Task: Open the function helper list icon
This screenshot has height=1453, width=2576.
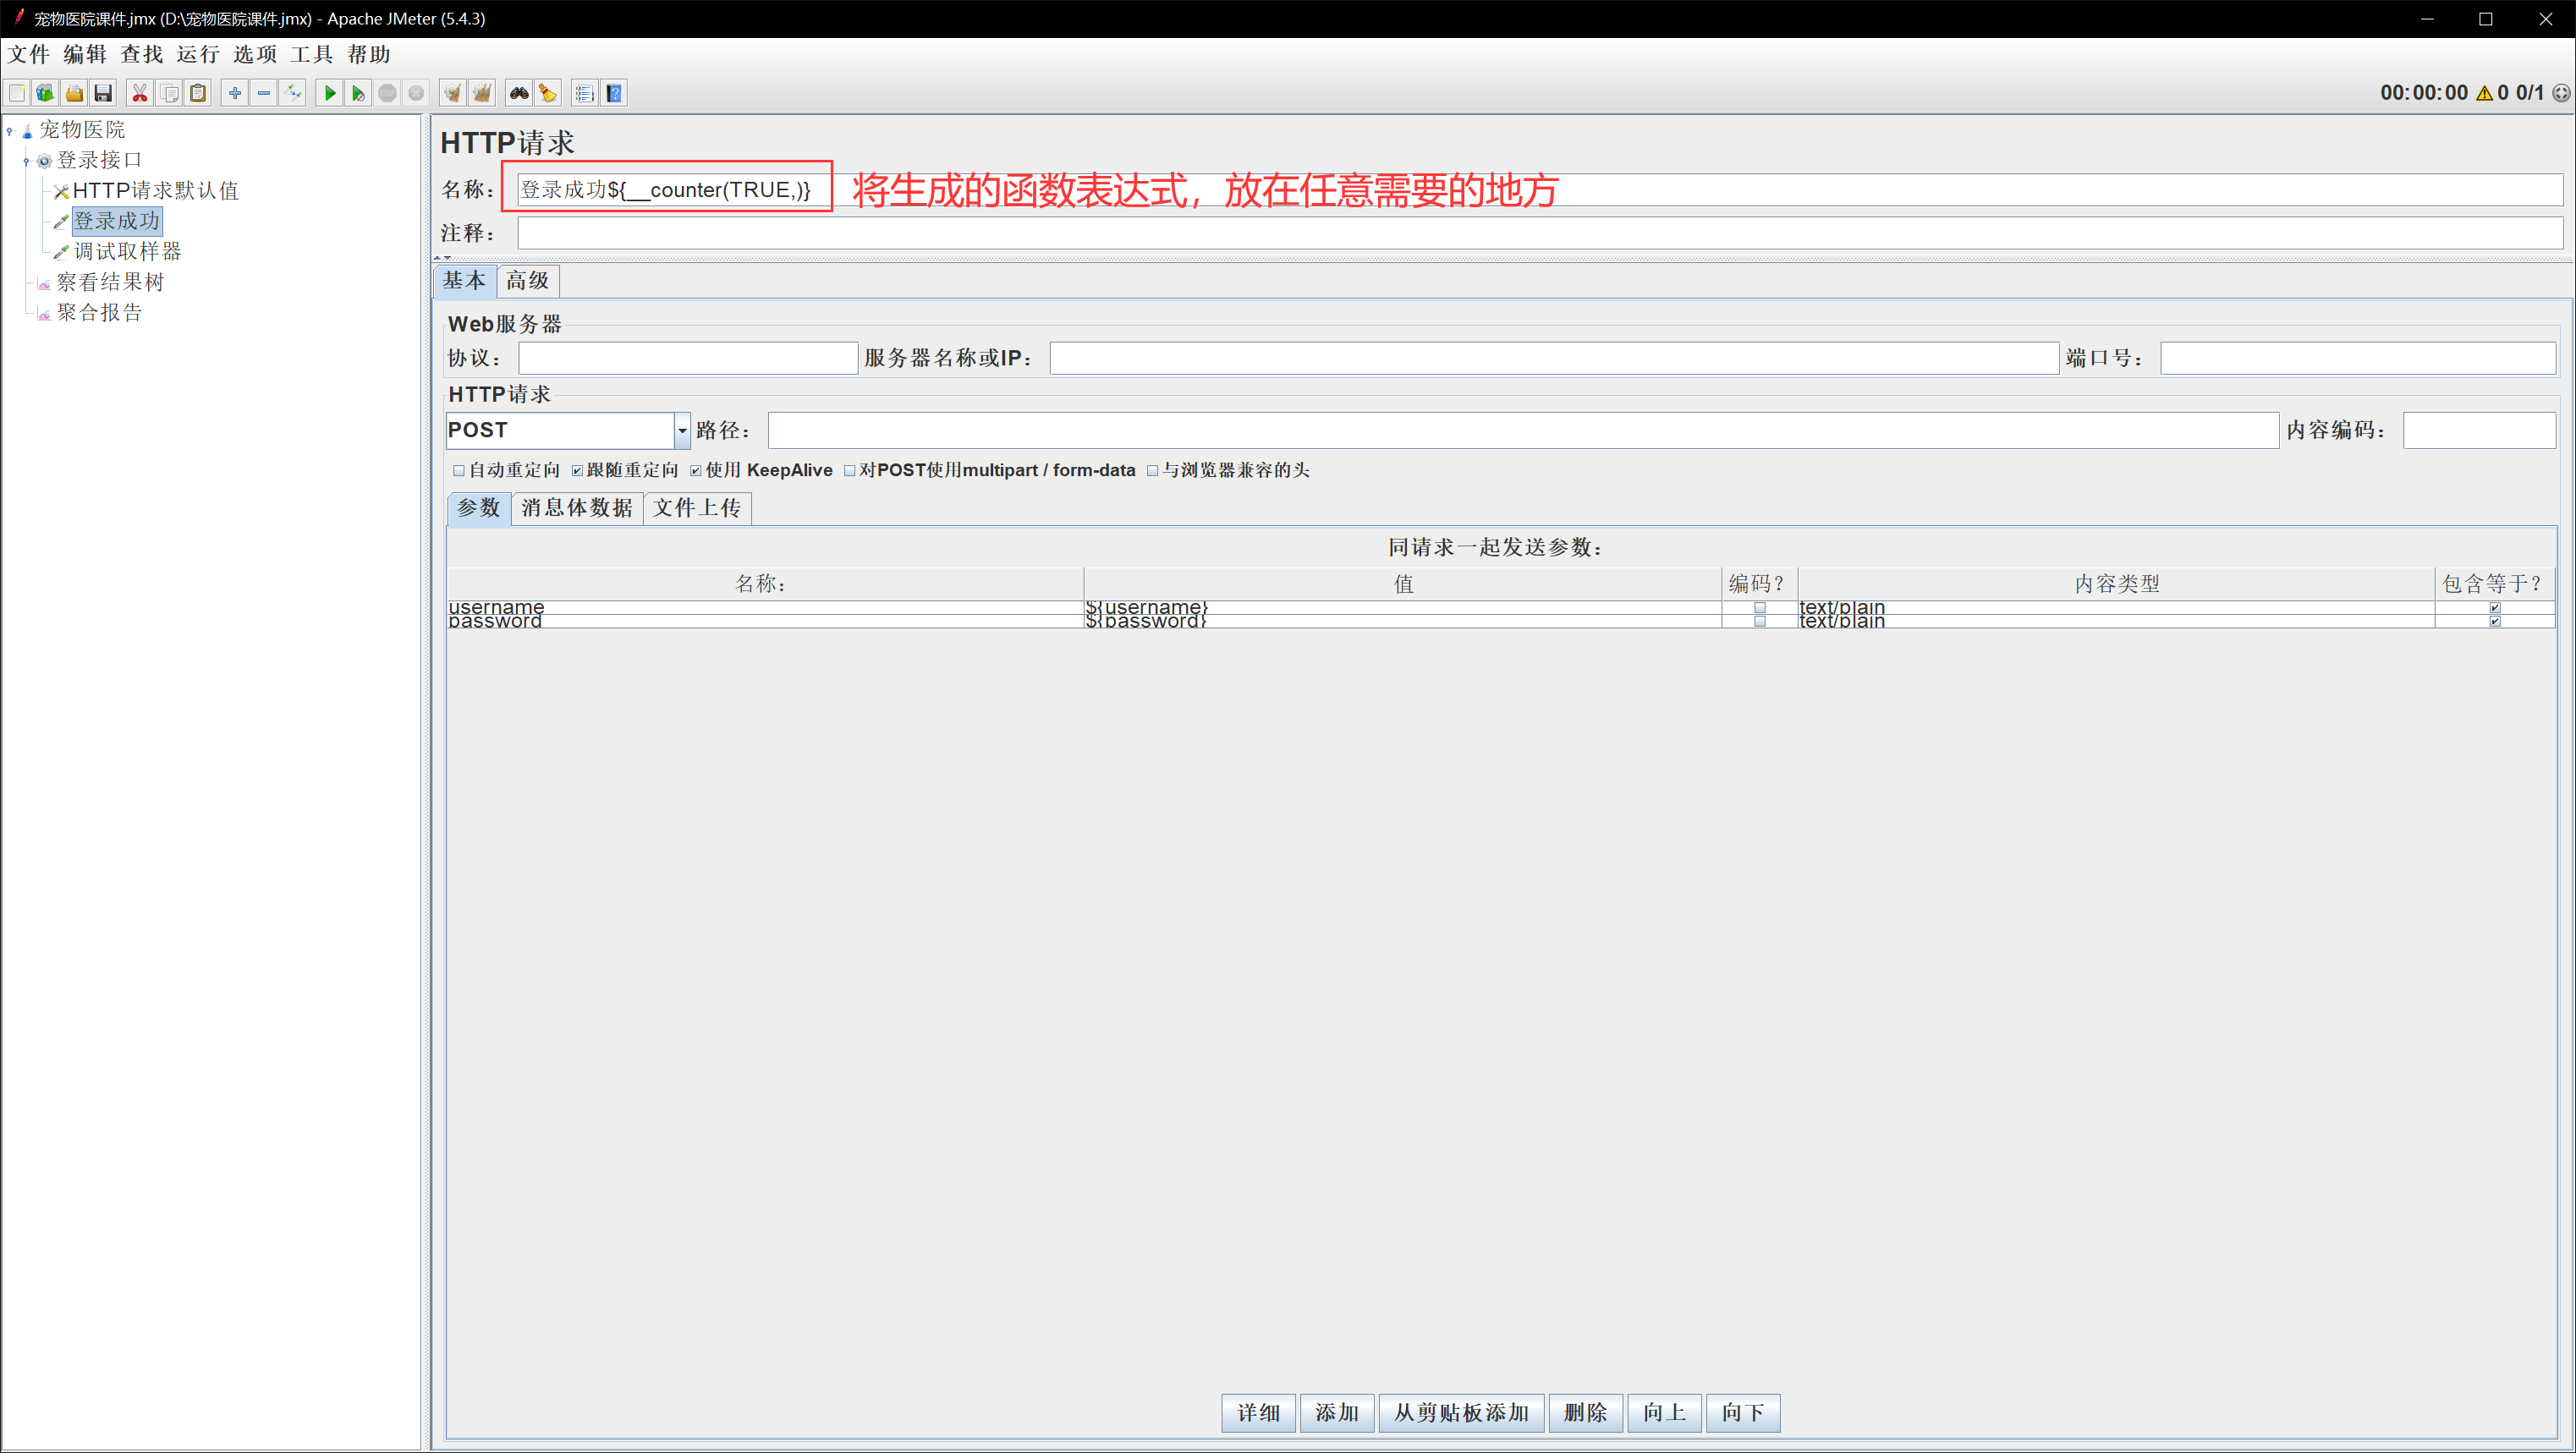Action: [x=584, y=93]
